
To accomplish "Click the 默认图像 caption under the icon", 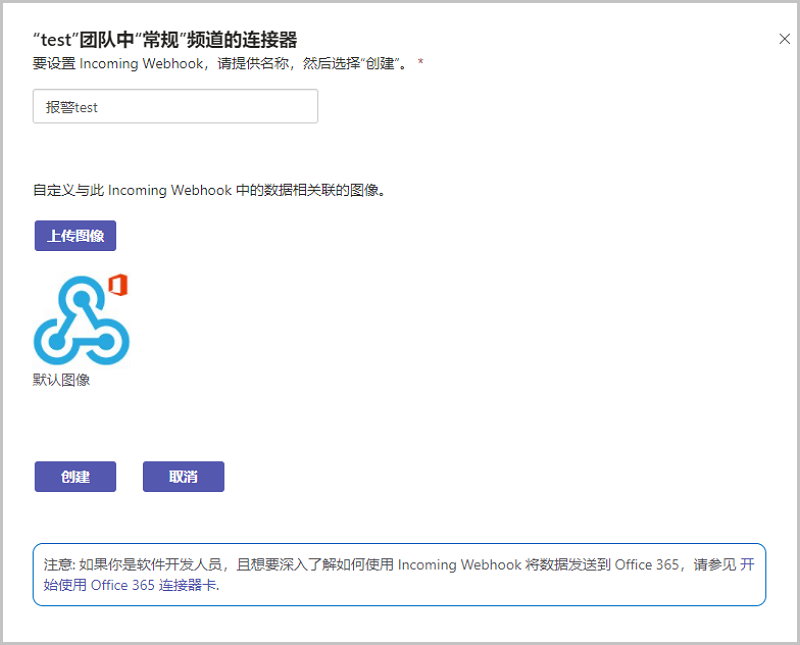I will (62, 380).
